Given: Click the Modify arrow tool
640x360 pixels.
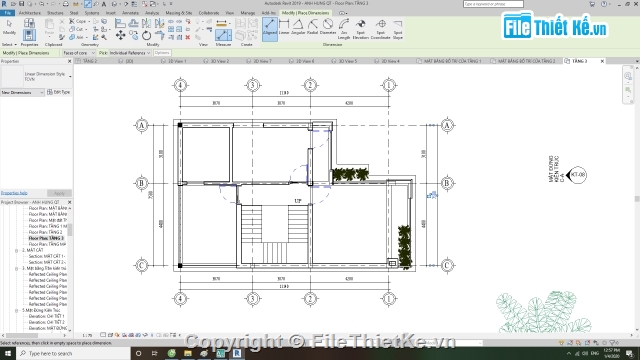Looking at the screenshot, I should coord(9,27).
